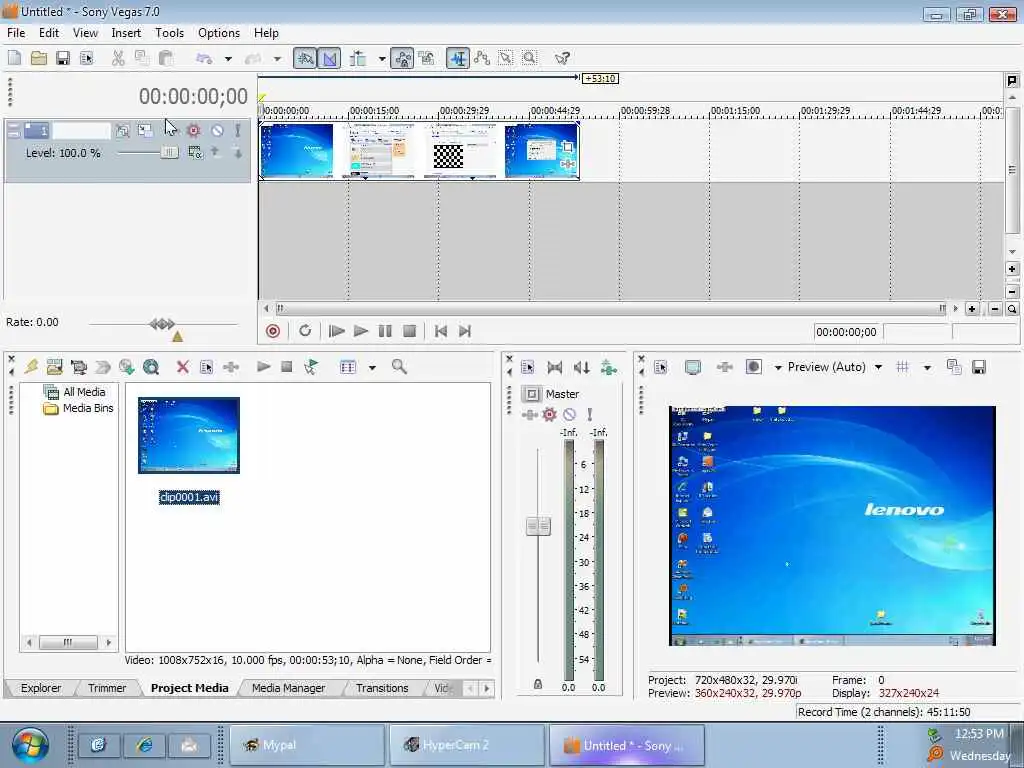The width and height of the screenshot is (1024, 768).
Task: Insert FX bus icon in Mixer
Action: point(609,368)
